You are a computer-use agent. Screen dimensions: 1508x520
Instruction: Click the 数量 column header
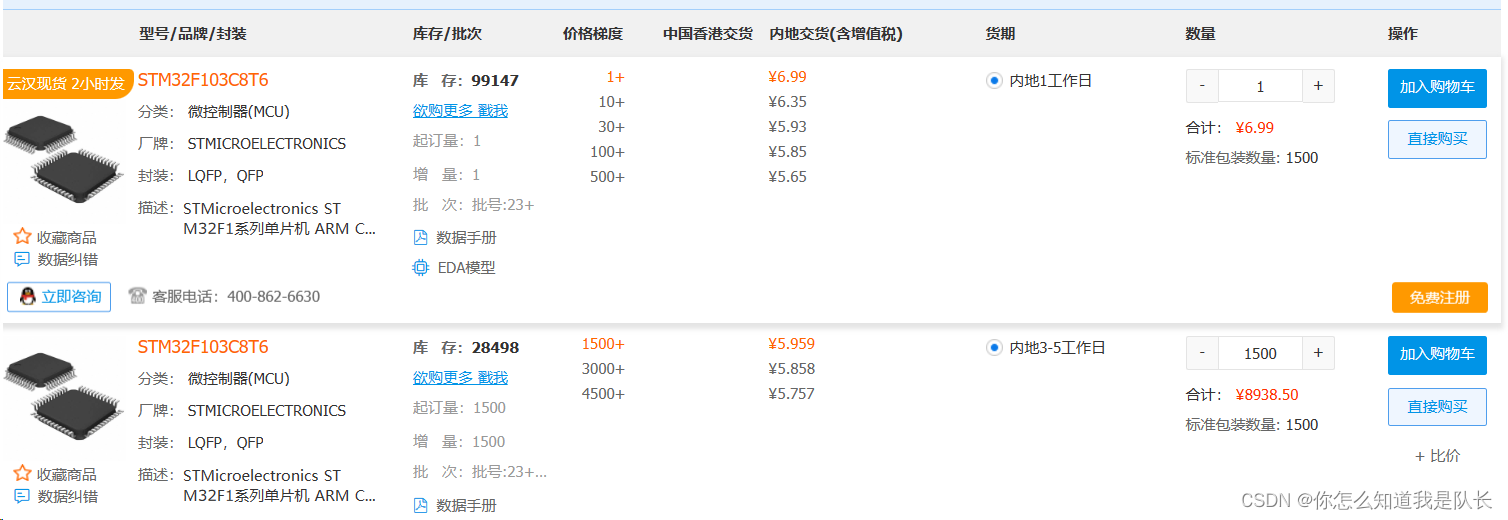coord(1200,33)
